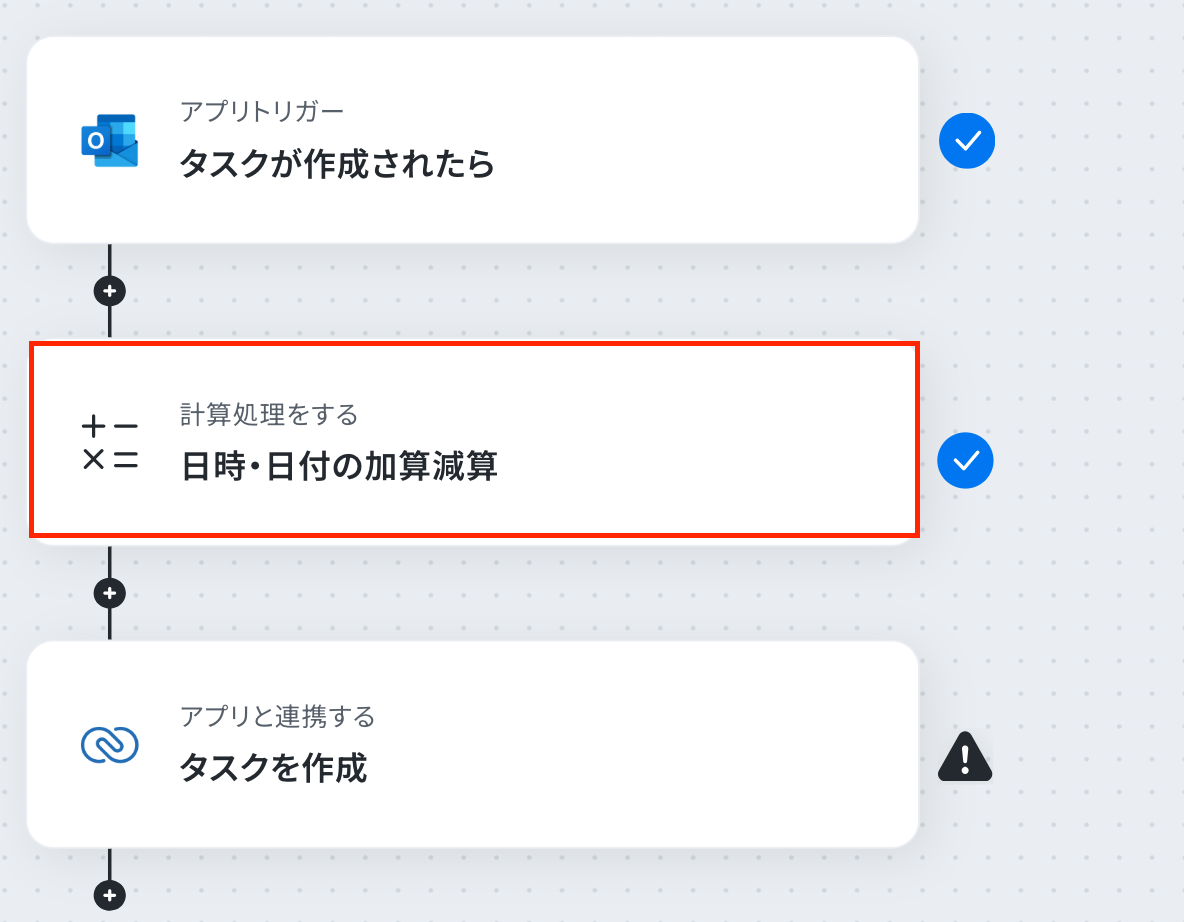Add a step below the 日時・日付の加算減算 card
The width and height of the screenshot is (1184, 922).
pos(109,594)
